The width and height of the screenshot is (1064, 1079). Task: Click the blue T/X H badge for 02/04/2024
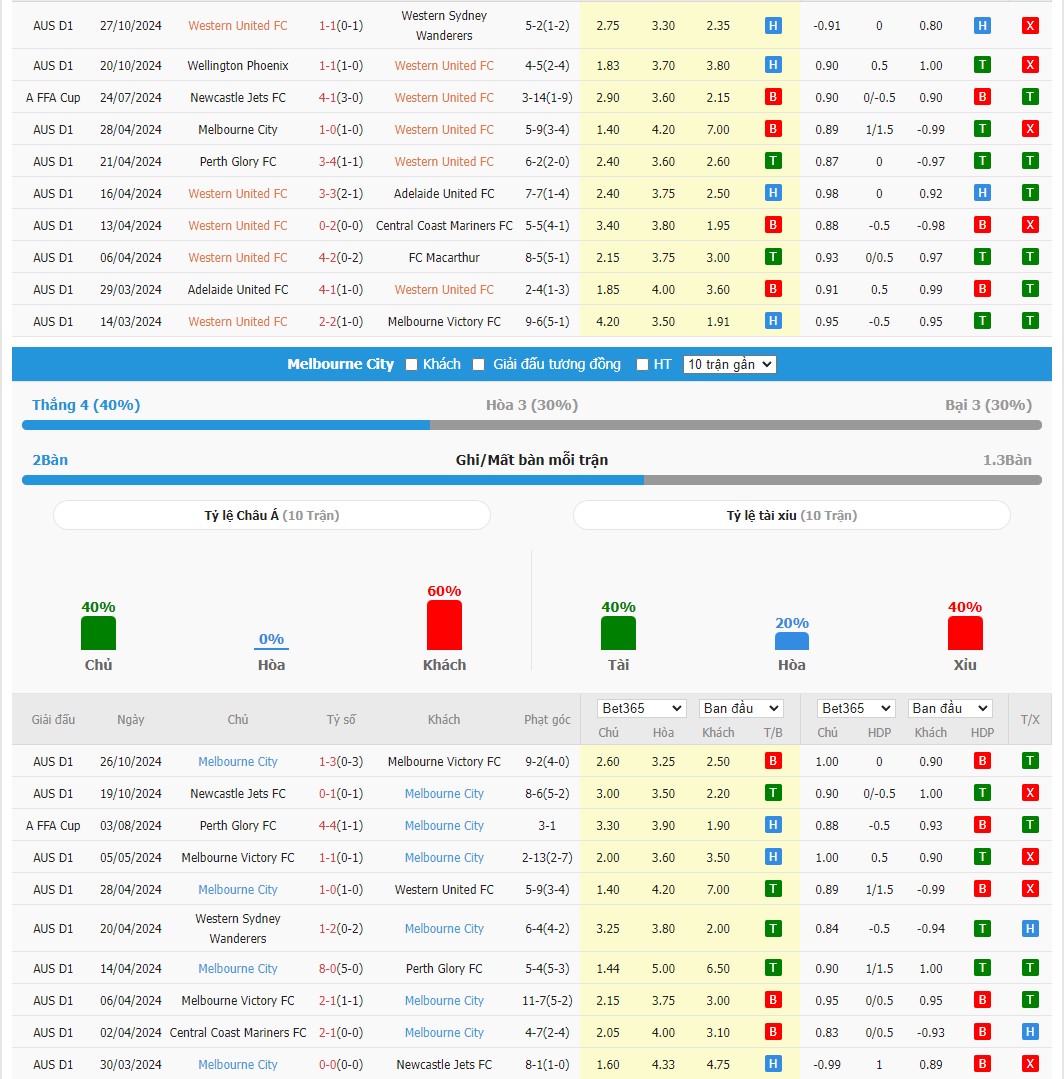pyautogui.click(x=1030, y=1032)
